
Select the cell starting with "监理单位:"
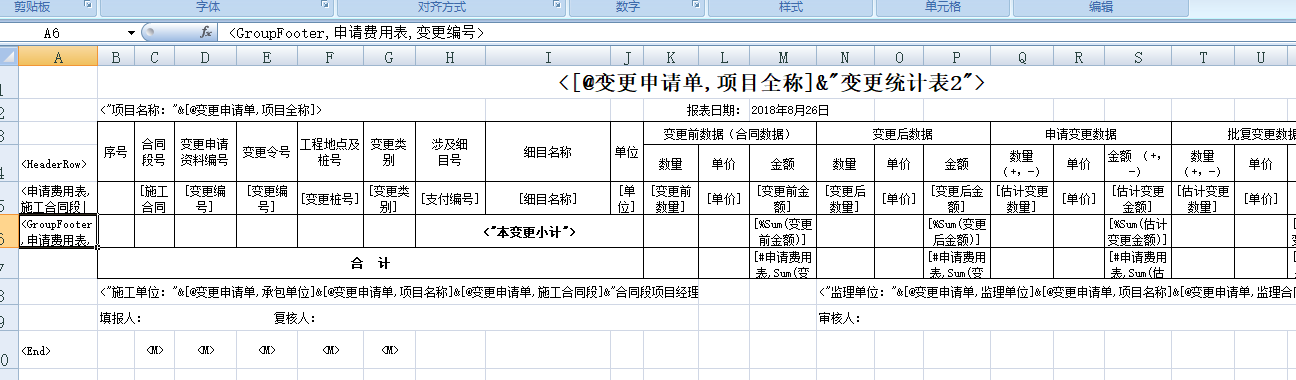click(1056, 292)
